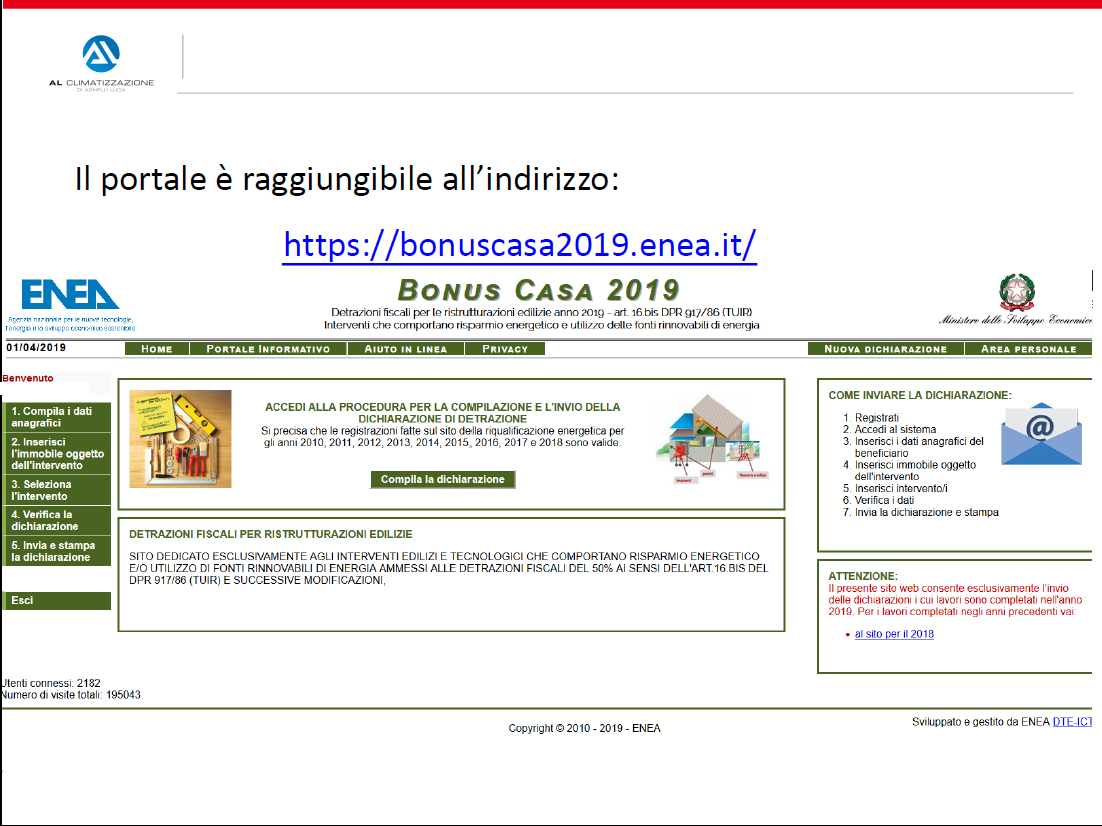The height and width of the screenshot is (826, 1102).
Task: Click the date 01/04/2019
Action: pos(36,347)
